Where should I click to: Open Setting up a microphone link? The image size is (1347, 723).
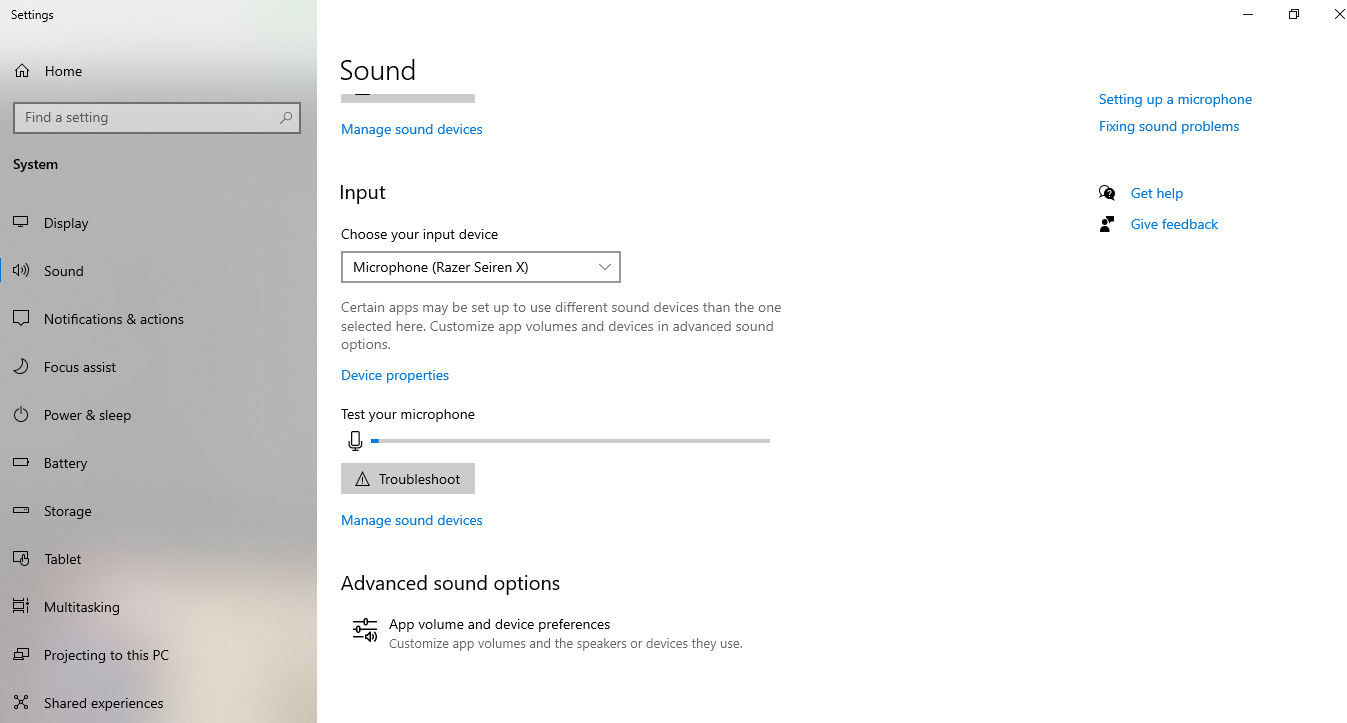[1175, 99]
